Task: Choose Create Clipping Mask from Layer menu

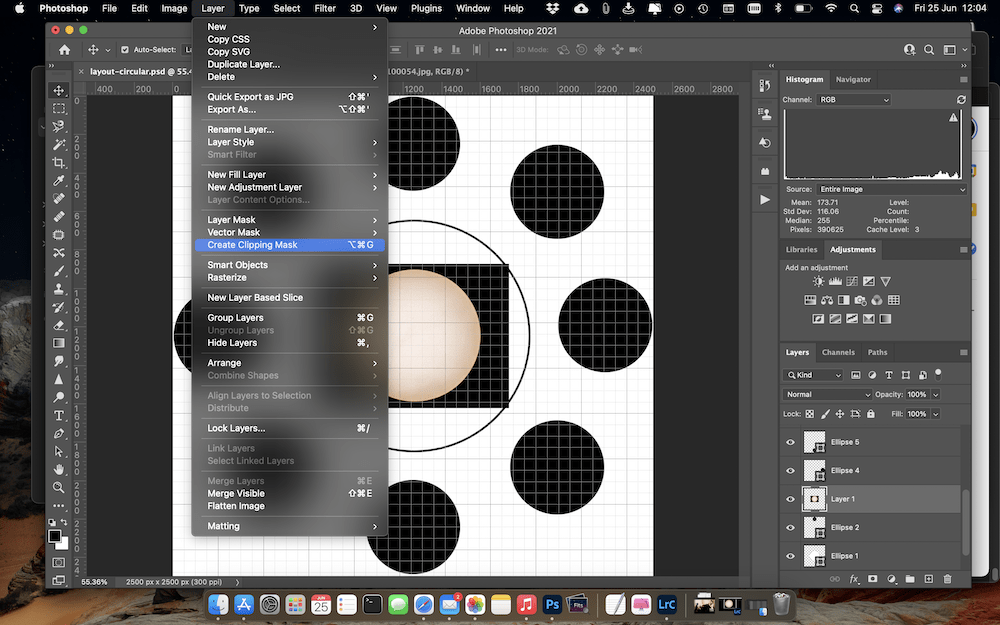Action: tap(290, 245)
